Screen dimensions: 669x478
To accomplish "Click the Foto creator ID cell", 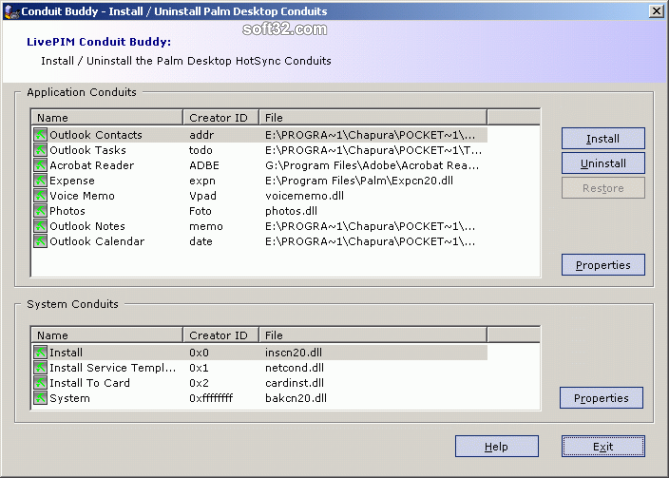I will click(200, 211).
